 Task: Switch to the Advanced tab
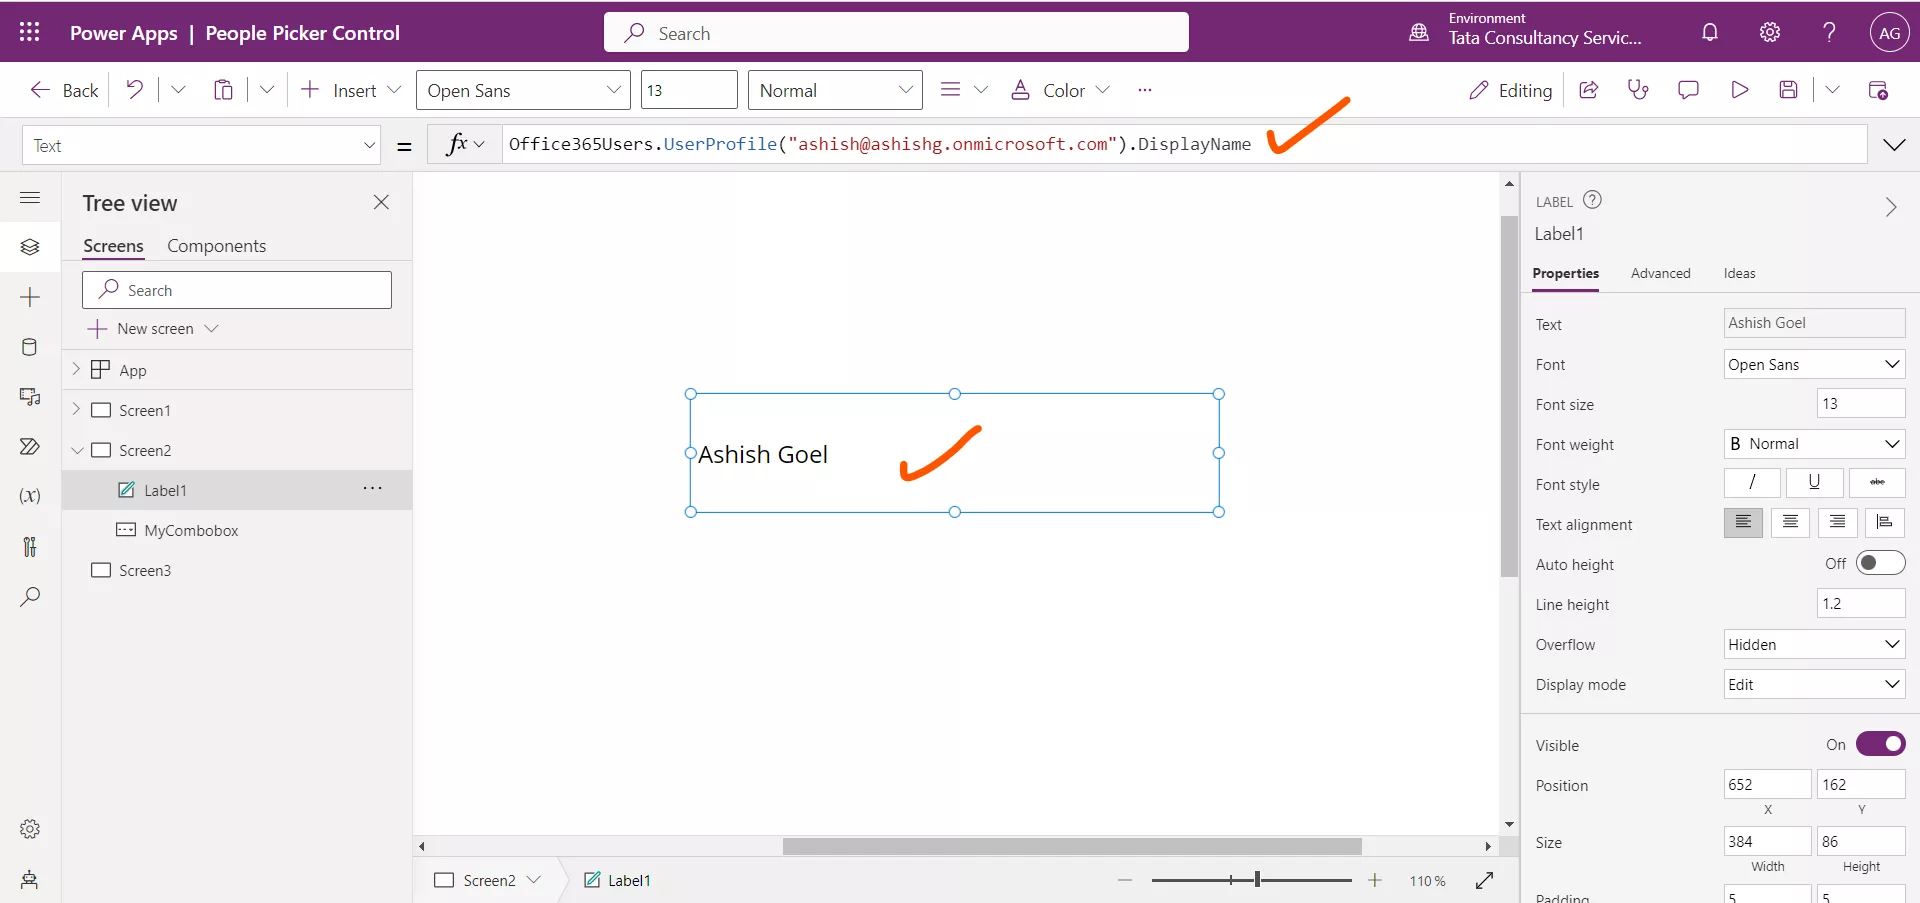(1660, 273)
